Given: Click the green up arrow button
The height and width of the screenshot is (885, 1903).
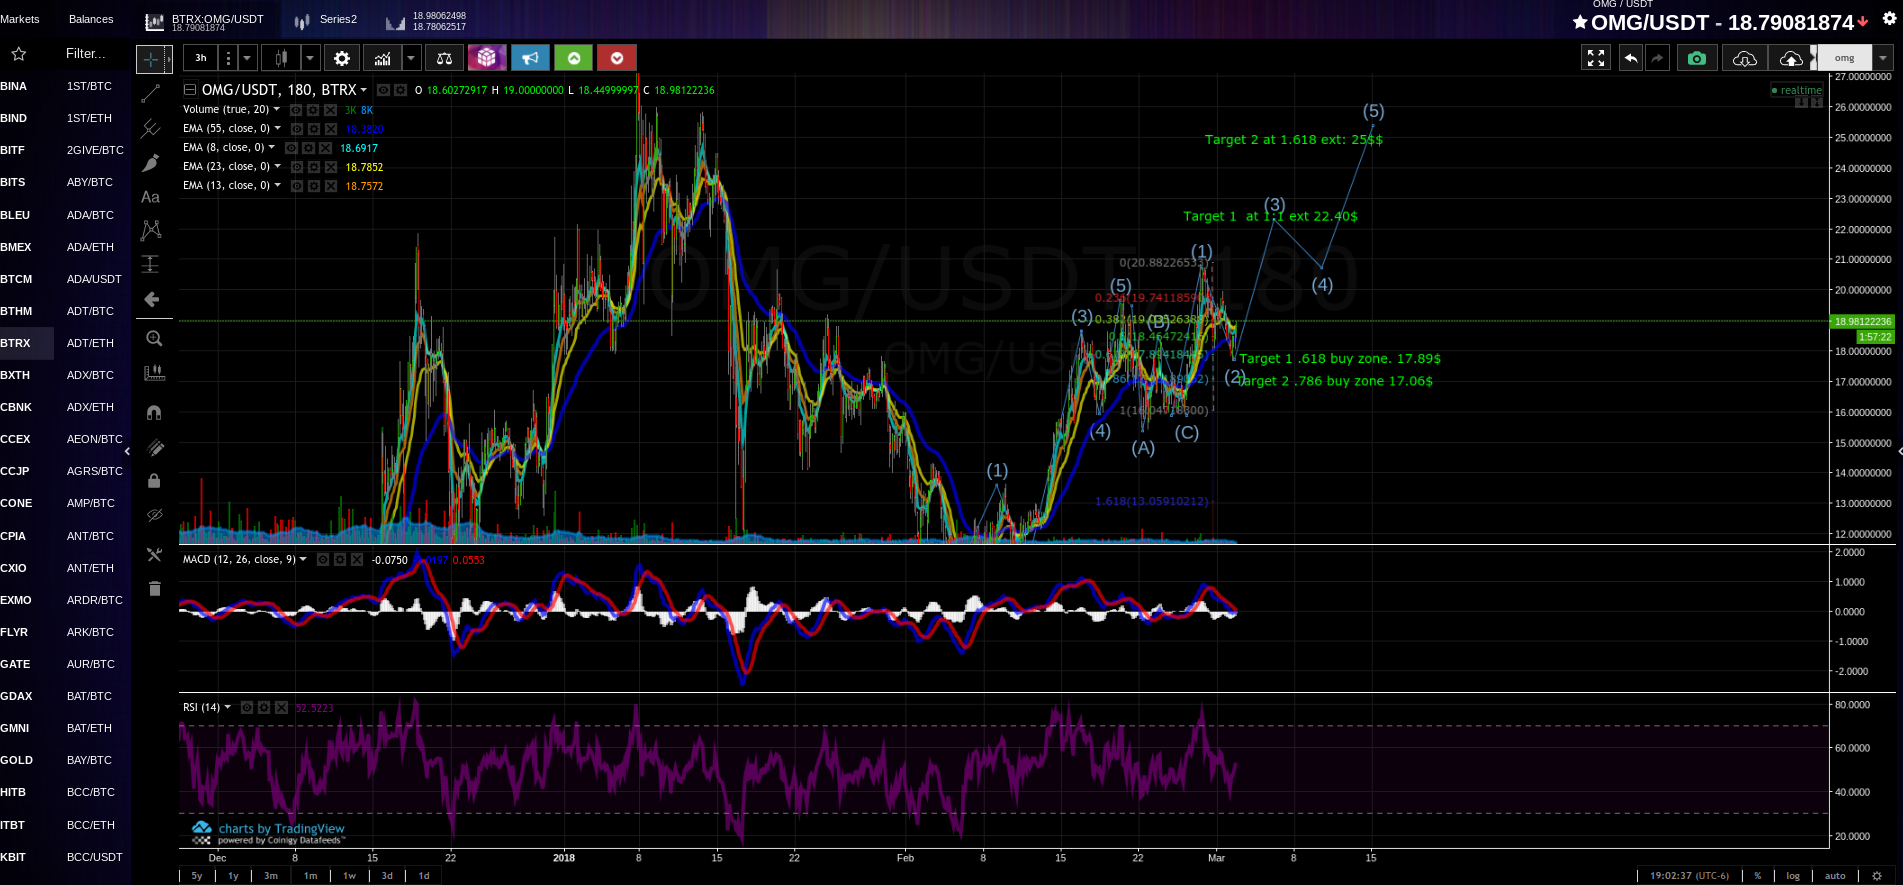Looking at the screenshot, I should 574,58.
